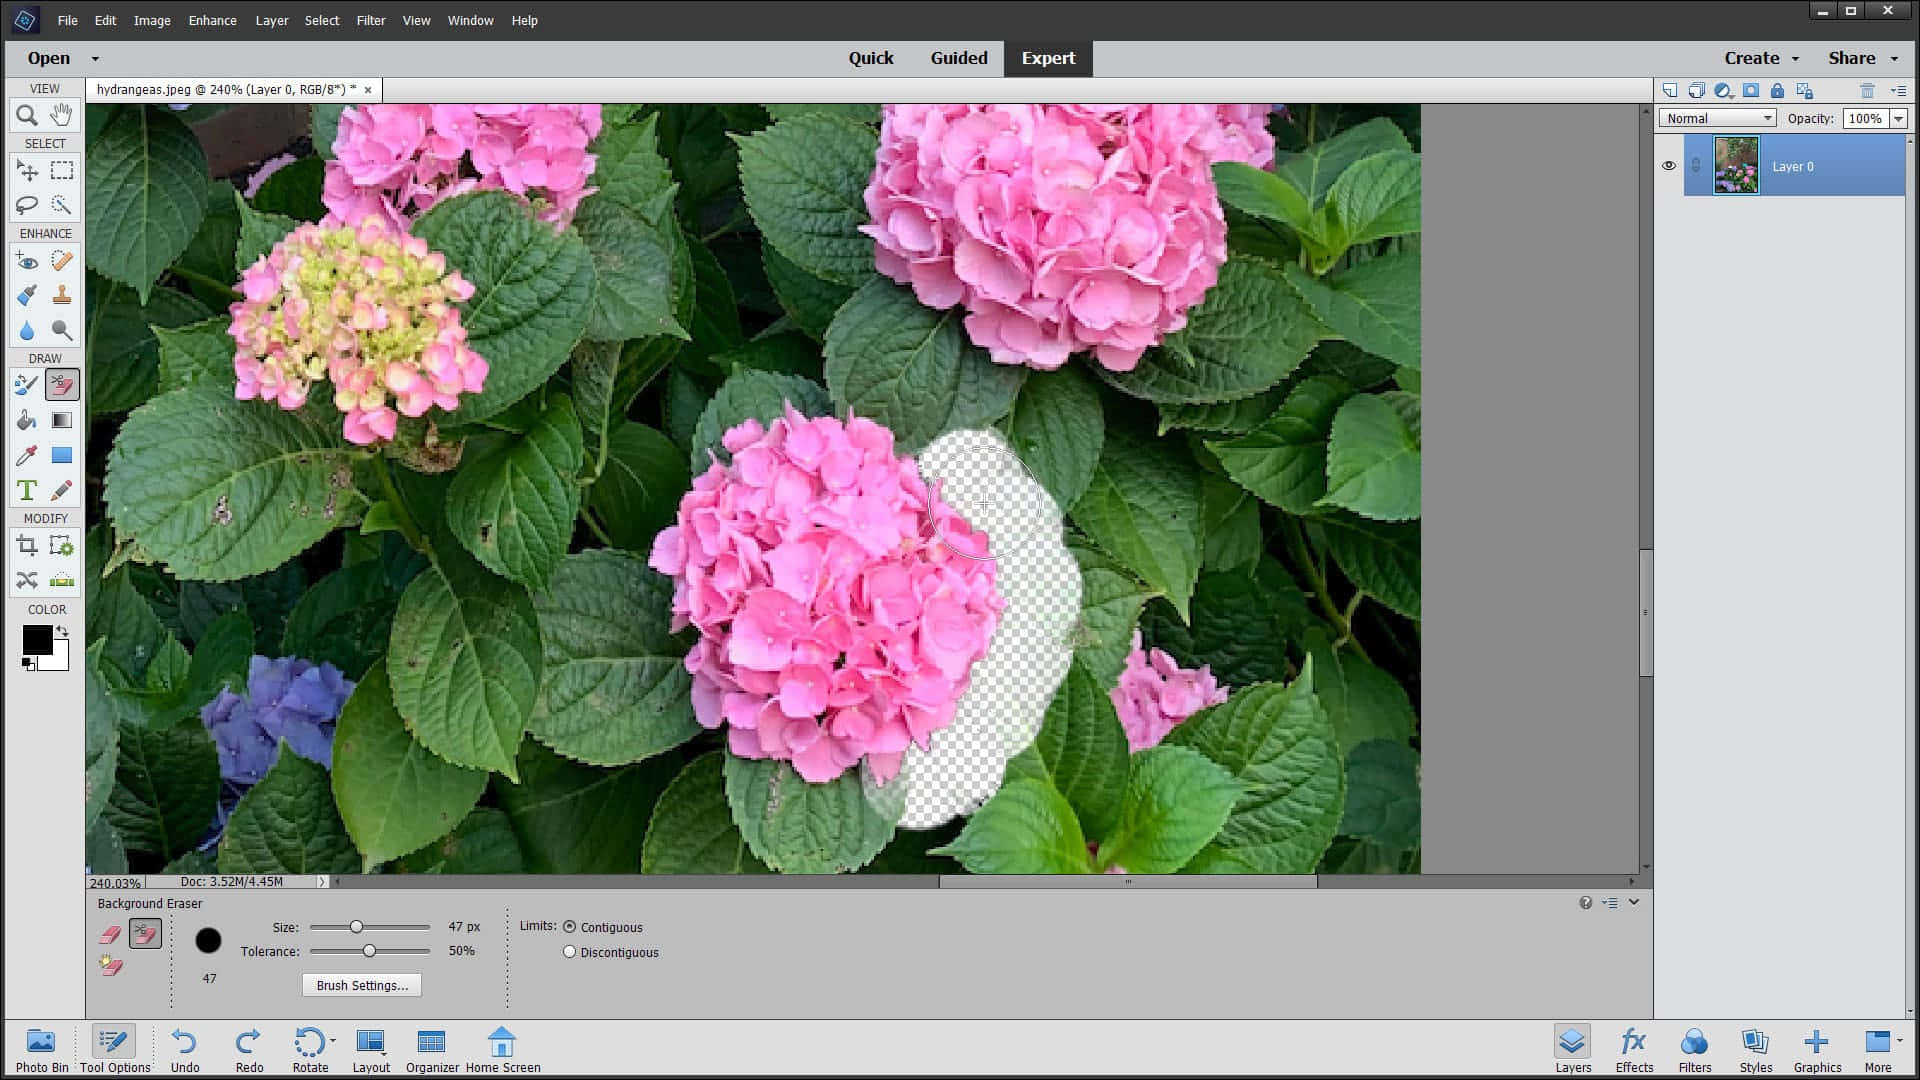Open the Enhance menu
This screenshot has height=1080, width=1920.
click(212, 20)
